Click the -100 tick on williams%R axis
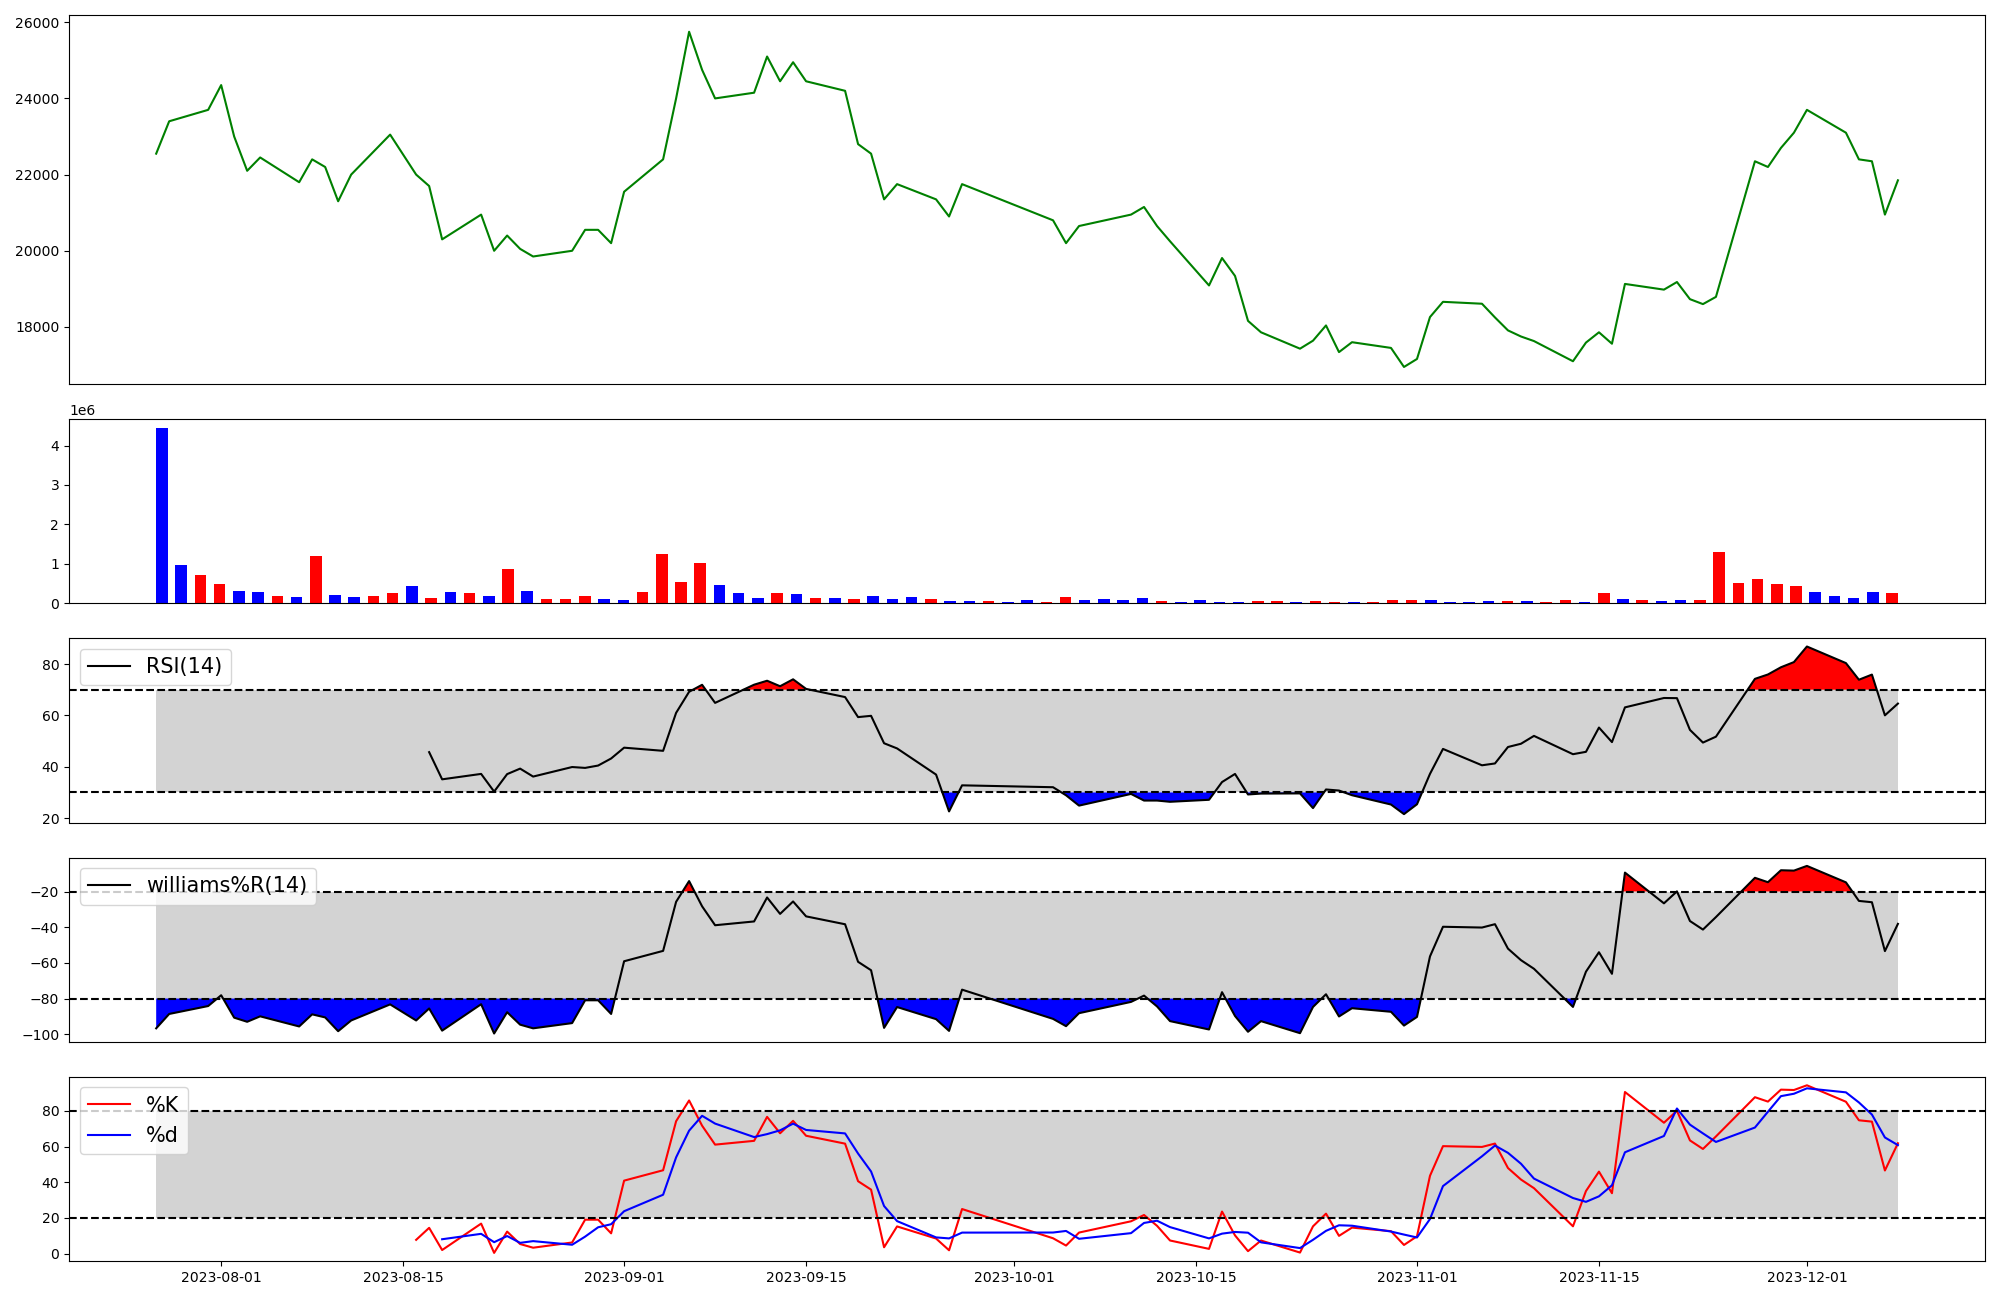 (40, 1035)
